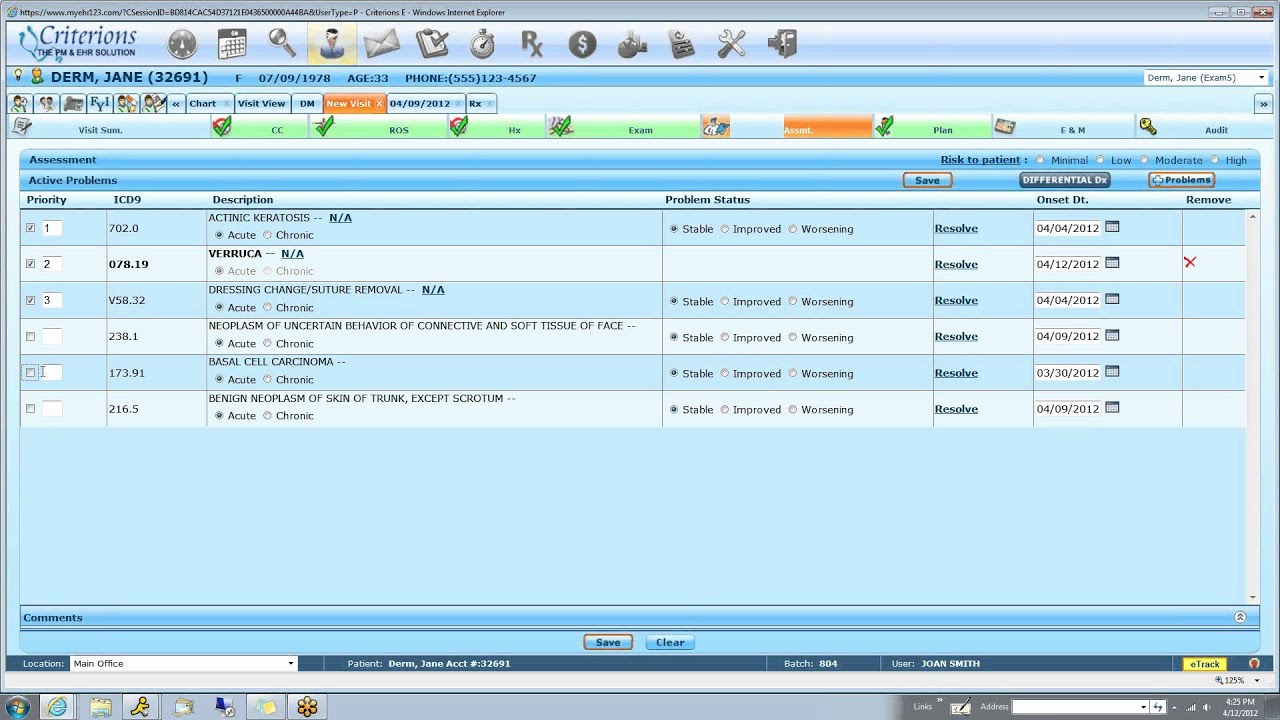Open the Location Main Office dropdown

pyautogui.click(x=291, y=664)
